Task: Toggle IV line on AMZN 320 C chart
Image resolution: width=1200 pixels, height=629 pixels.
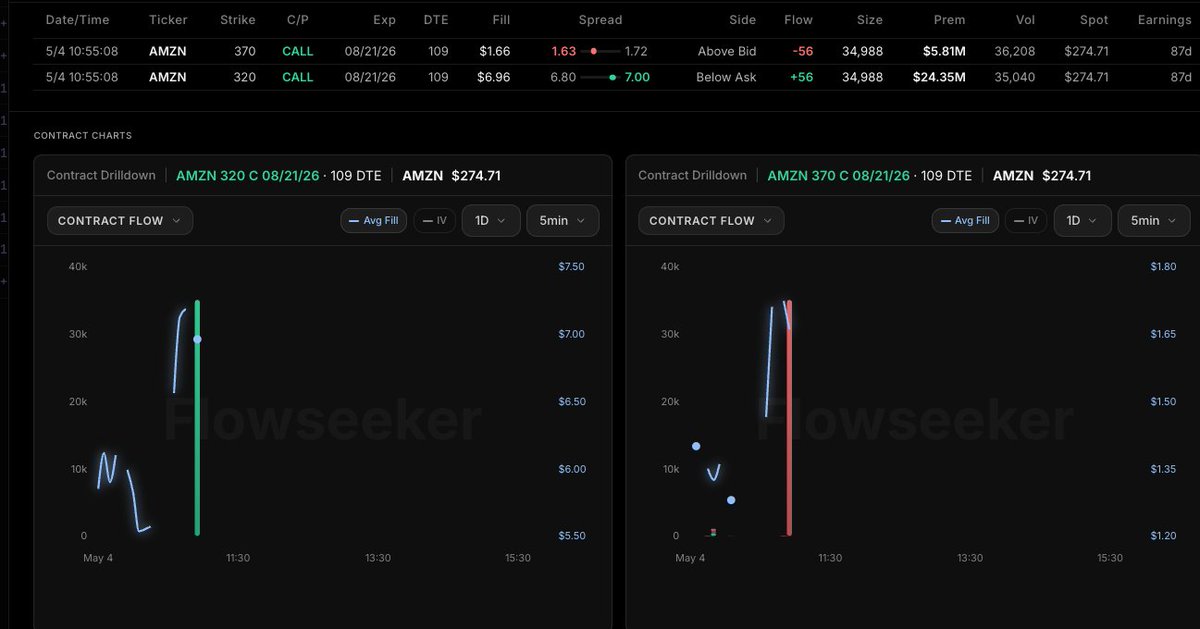Action: [x=435, y=221]
